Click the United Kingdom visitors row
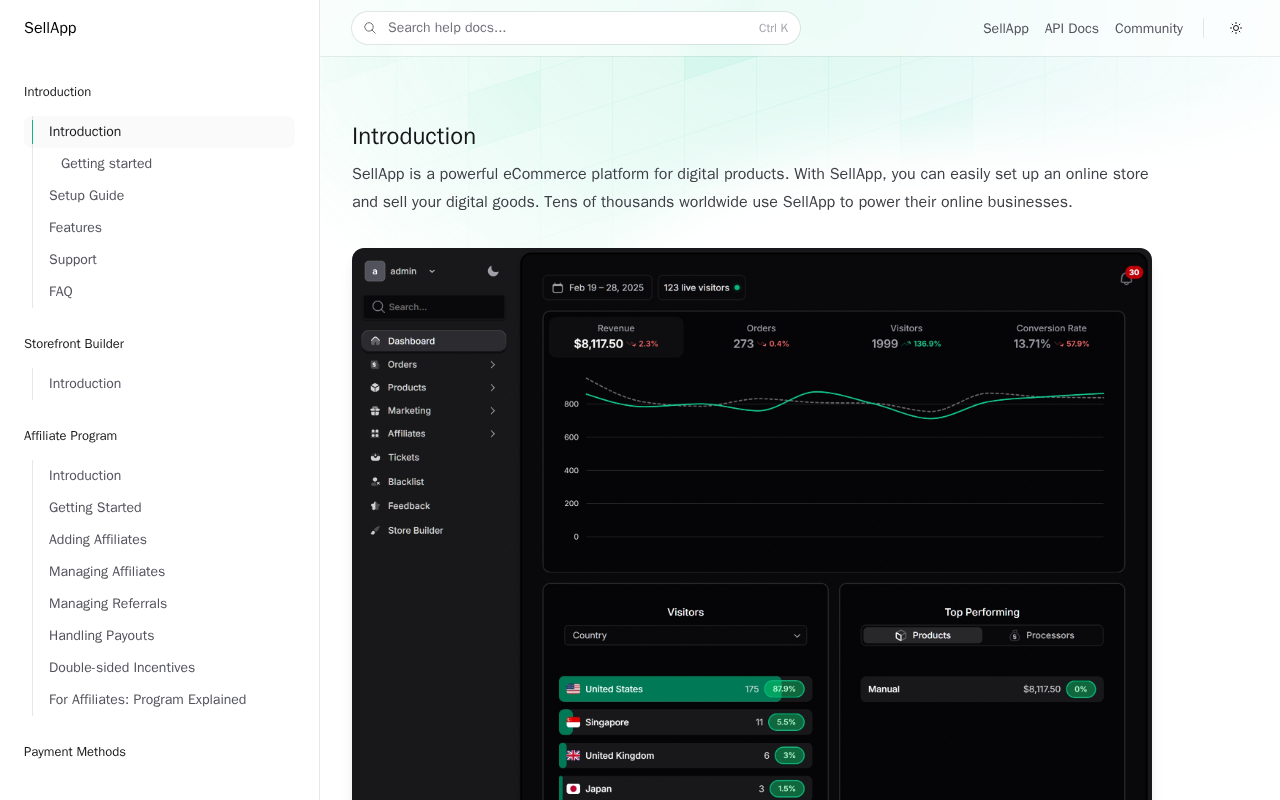 [x=685, y=756]
